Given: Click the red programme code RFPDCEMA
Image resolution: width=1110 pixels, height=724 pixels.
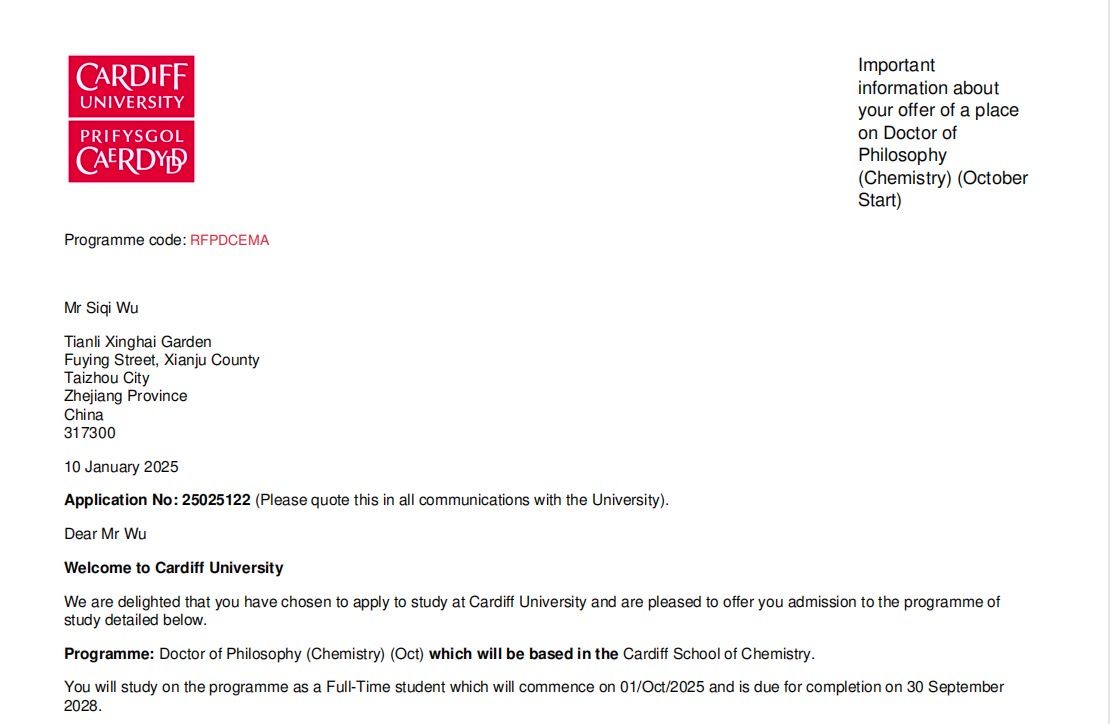Looking at the screenshot, I should click(229, 240).
